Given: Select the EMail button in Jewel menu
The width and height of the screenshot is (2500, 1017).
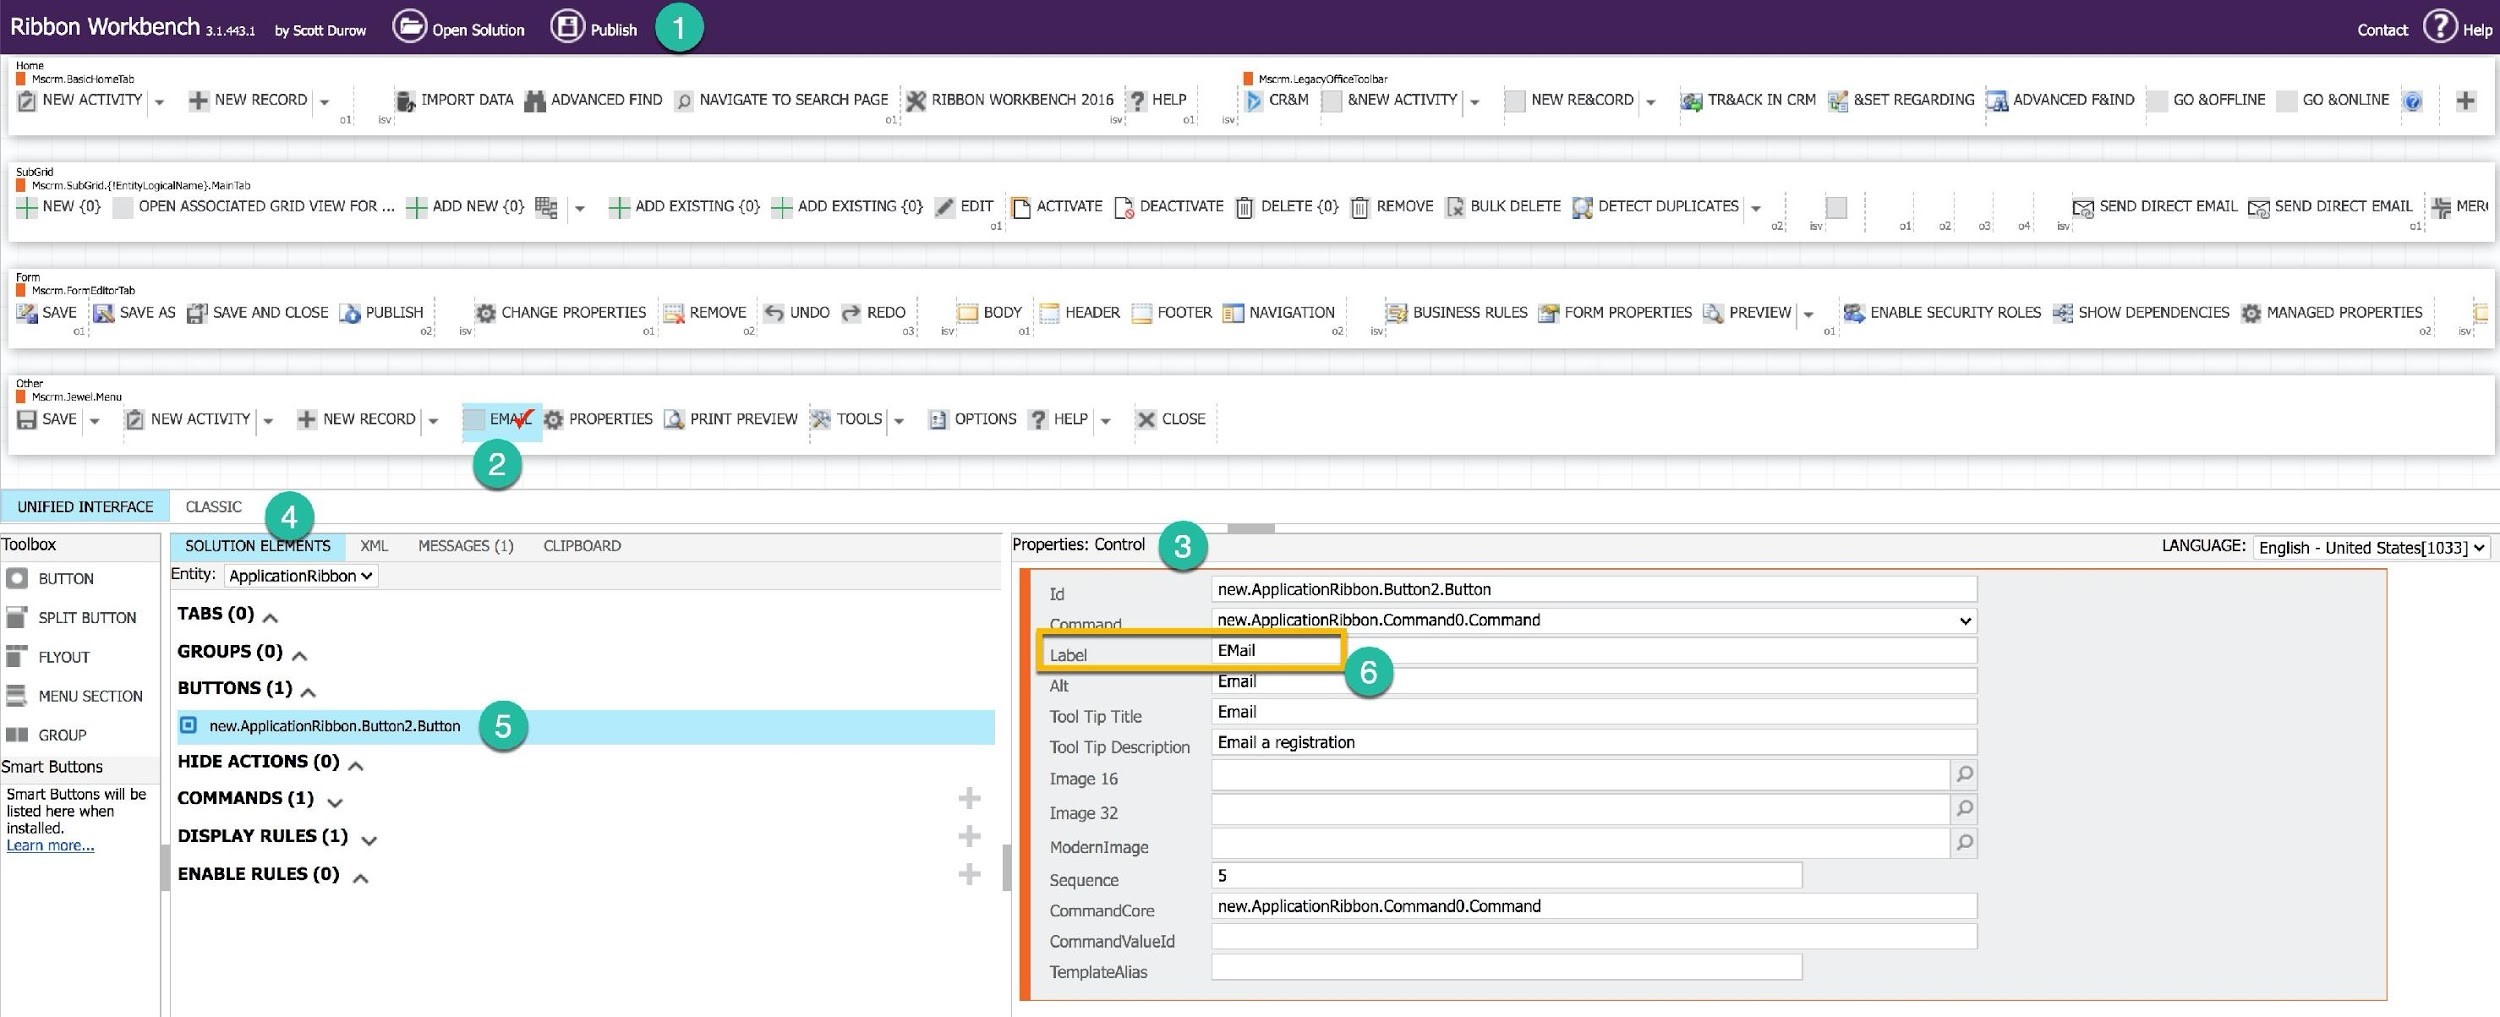Looking at the screenshot, I should (x=501, y=420).
